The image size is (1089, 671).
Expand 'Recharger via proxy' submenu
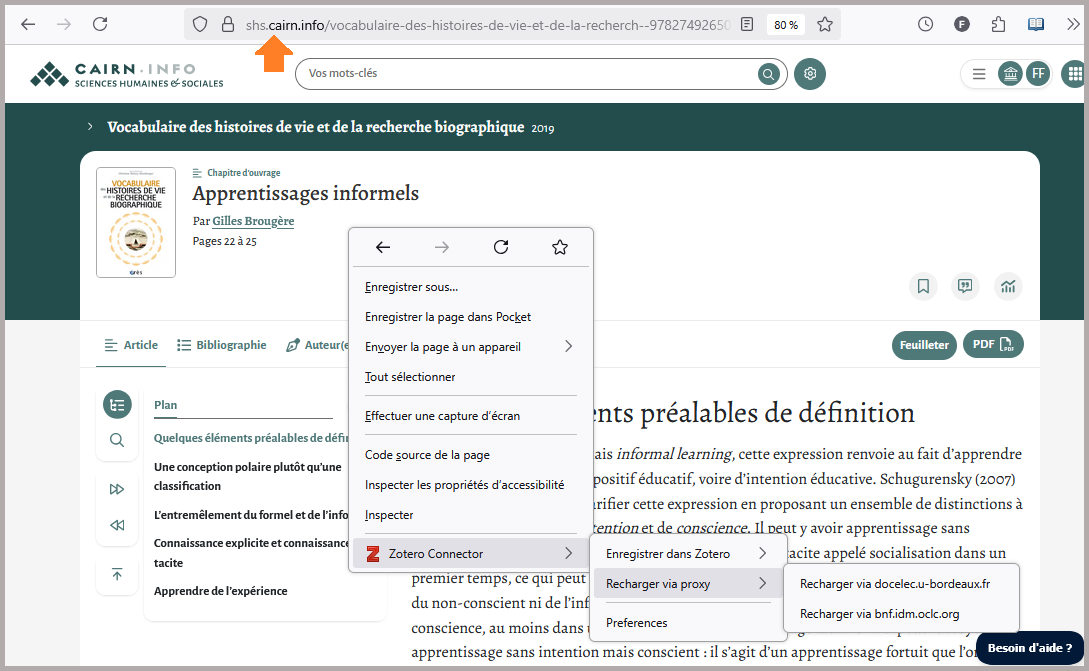(x=686, y=583)
